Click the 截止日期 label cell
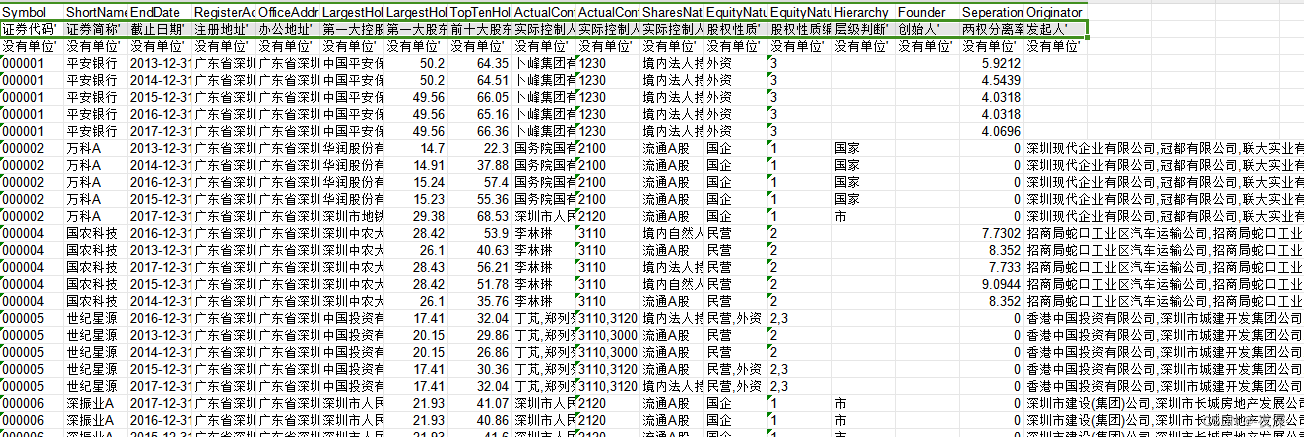 click(x=160, y=28)
